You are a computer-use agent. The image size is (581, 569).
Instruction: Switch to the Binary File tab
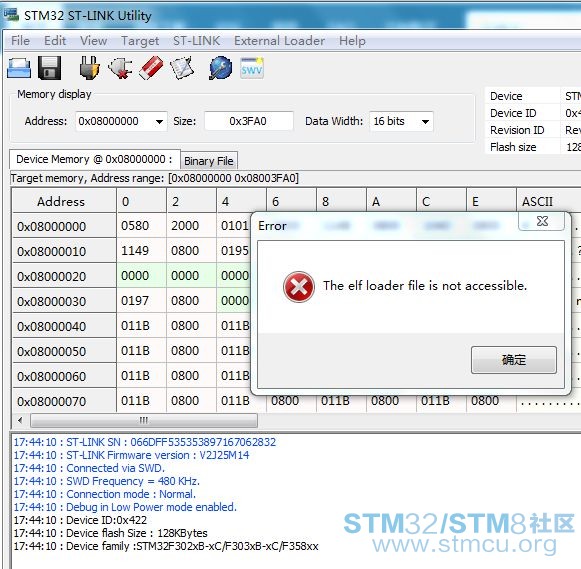click(x=209, y=161)
